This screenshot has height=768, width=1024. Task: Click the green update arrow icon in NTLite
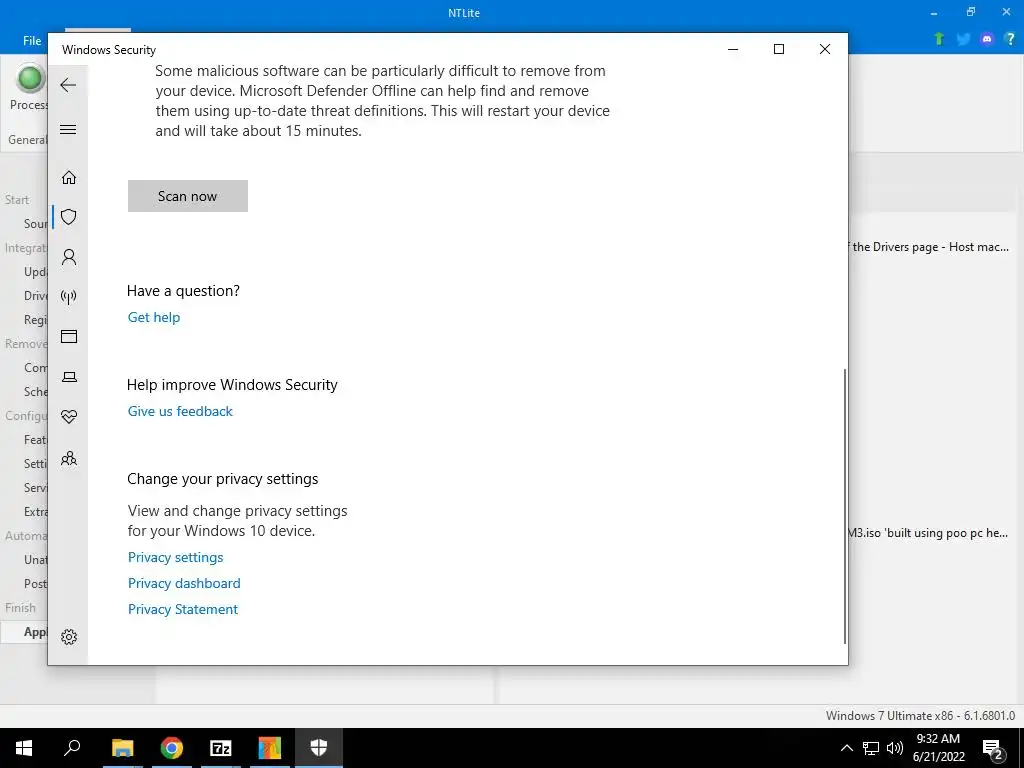point(939,39)
